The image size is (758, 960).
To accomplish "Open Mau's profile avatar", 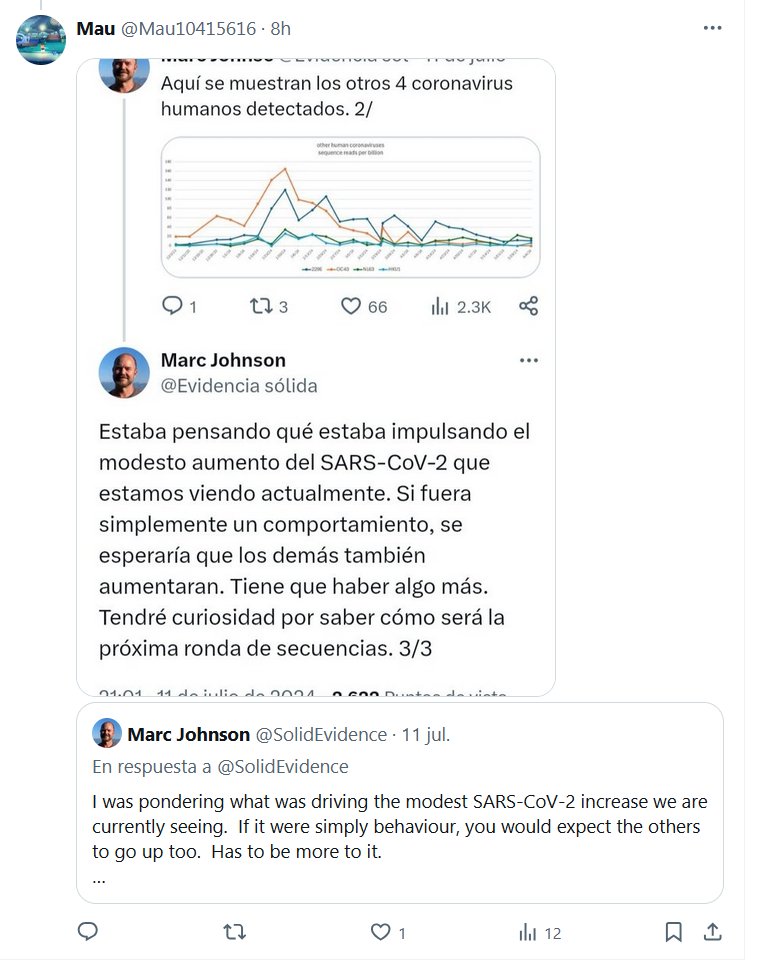I will coord(41,40).
